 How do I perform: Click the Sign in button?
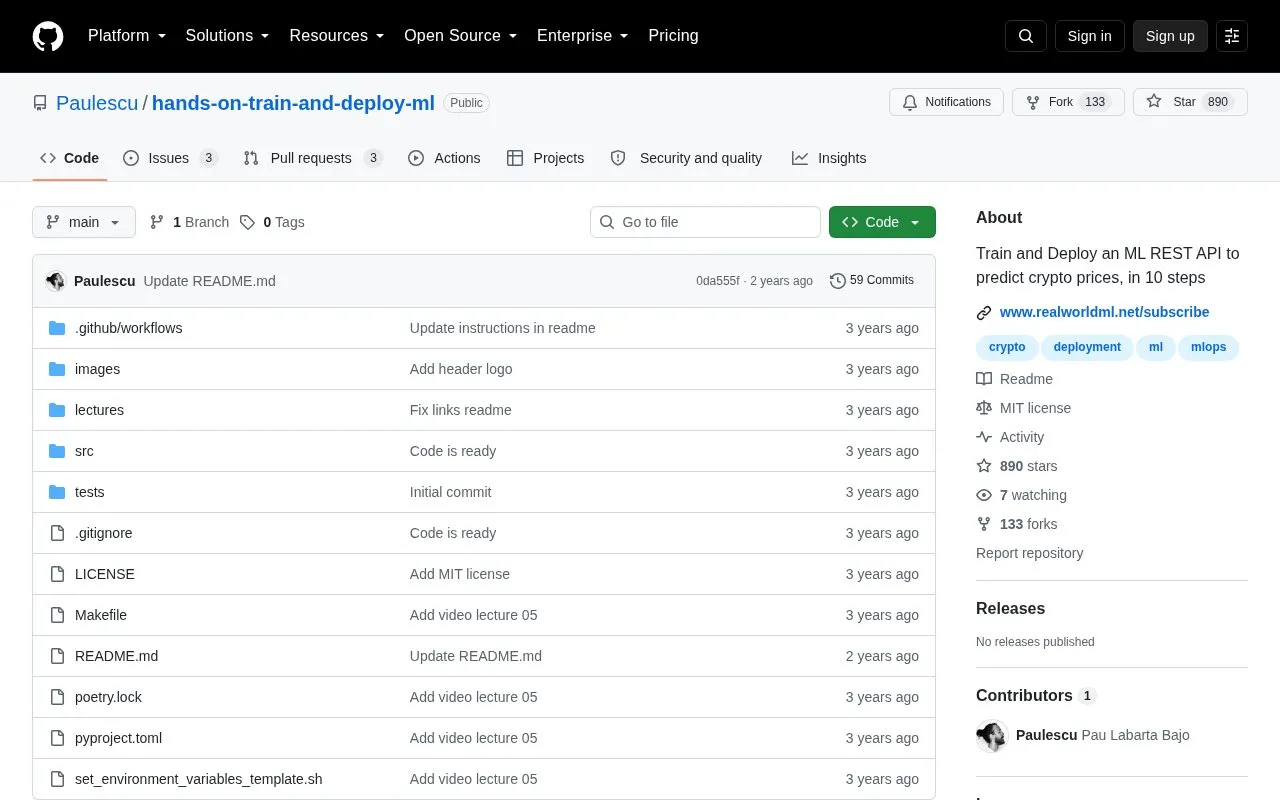point(1089,36)
